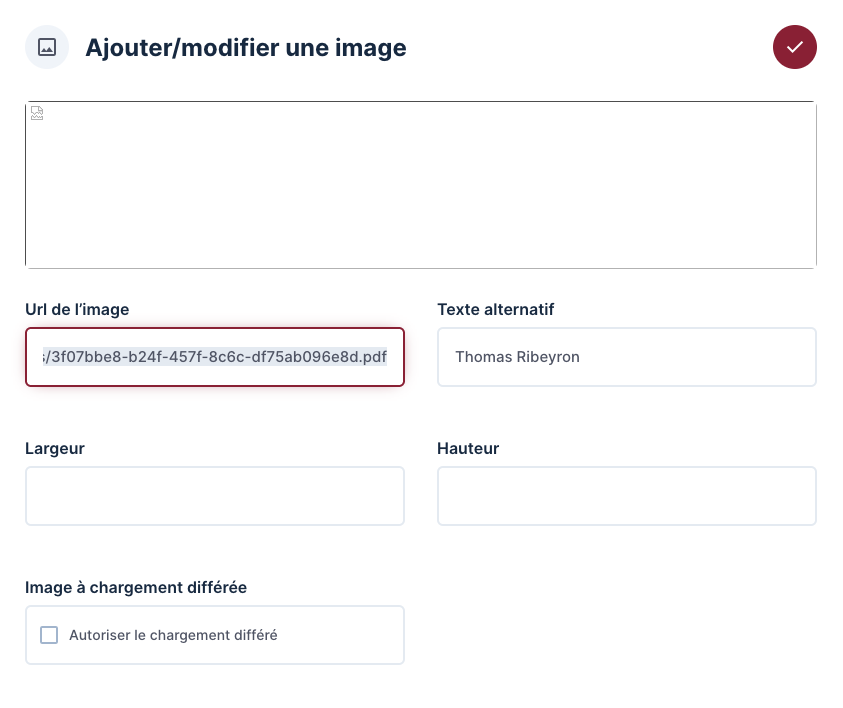Confirm with the red checkmark button

click(x=795, y=47)
